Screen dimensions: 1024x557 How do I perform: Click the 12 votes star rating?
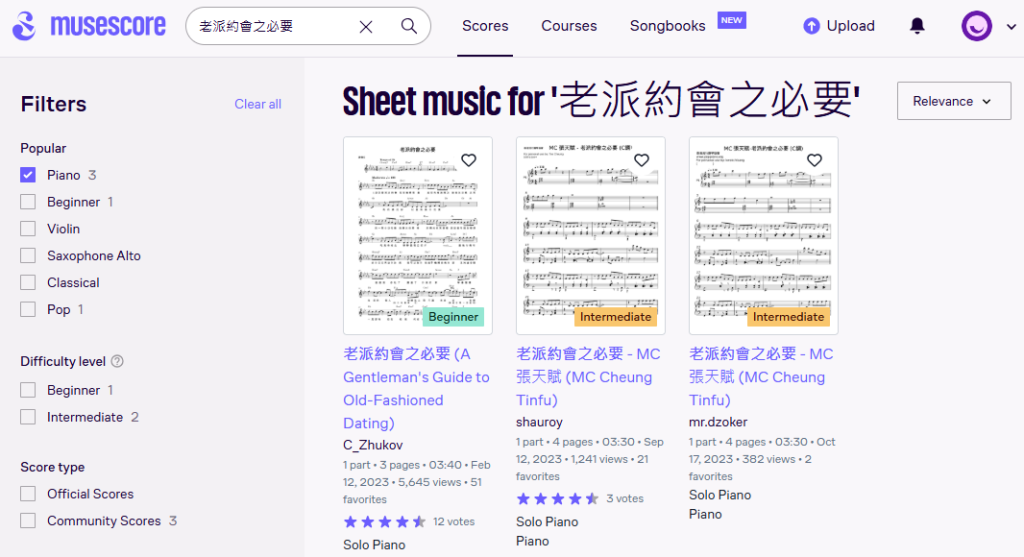point(385,522)
